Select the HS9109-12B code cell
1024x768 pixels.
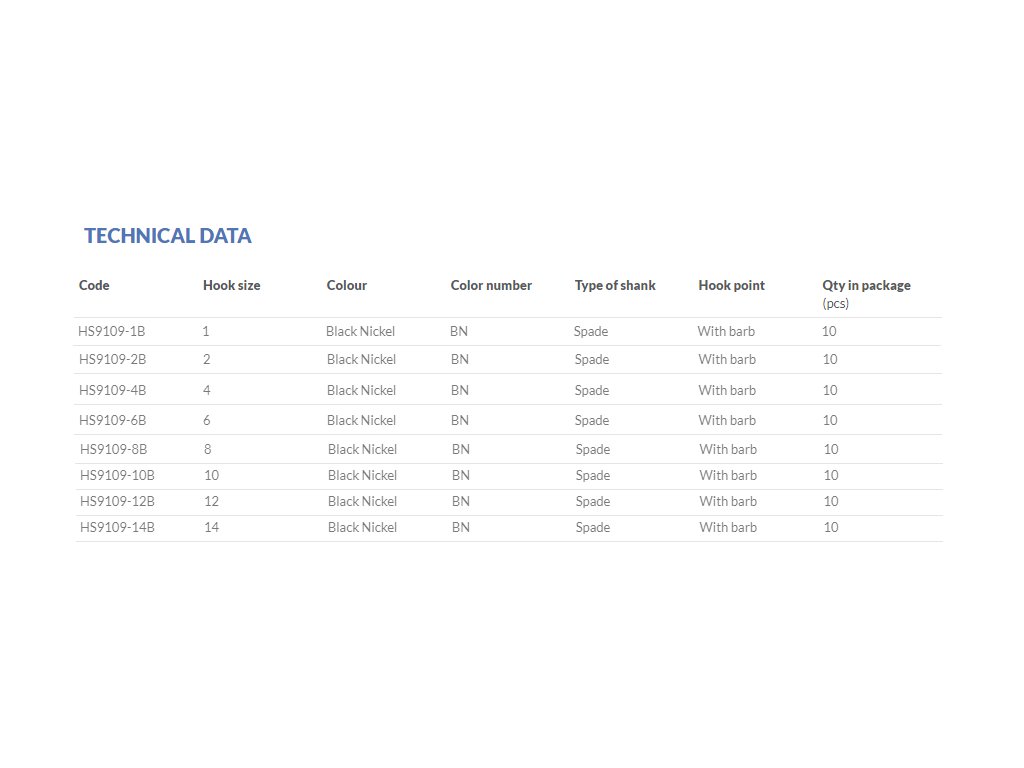[117, 501]
